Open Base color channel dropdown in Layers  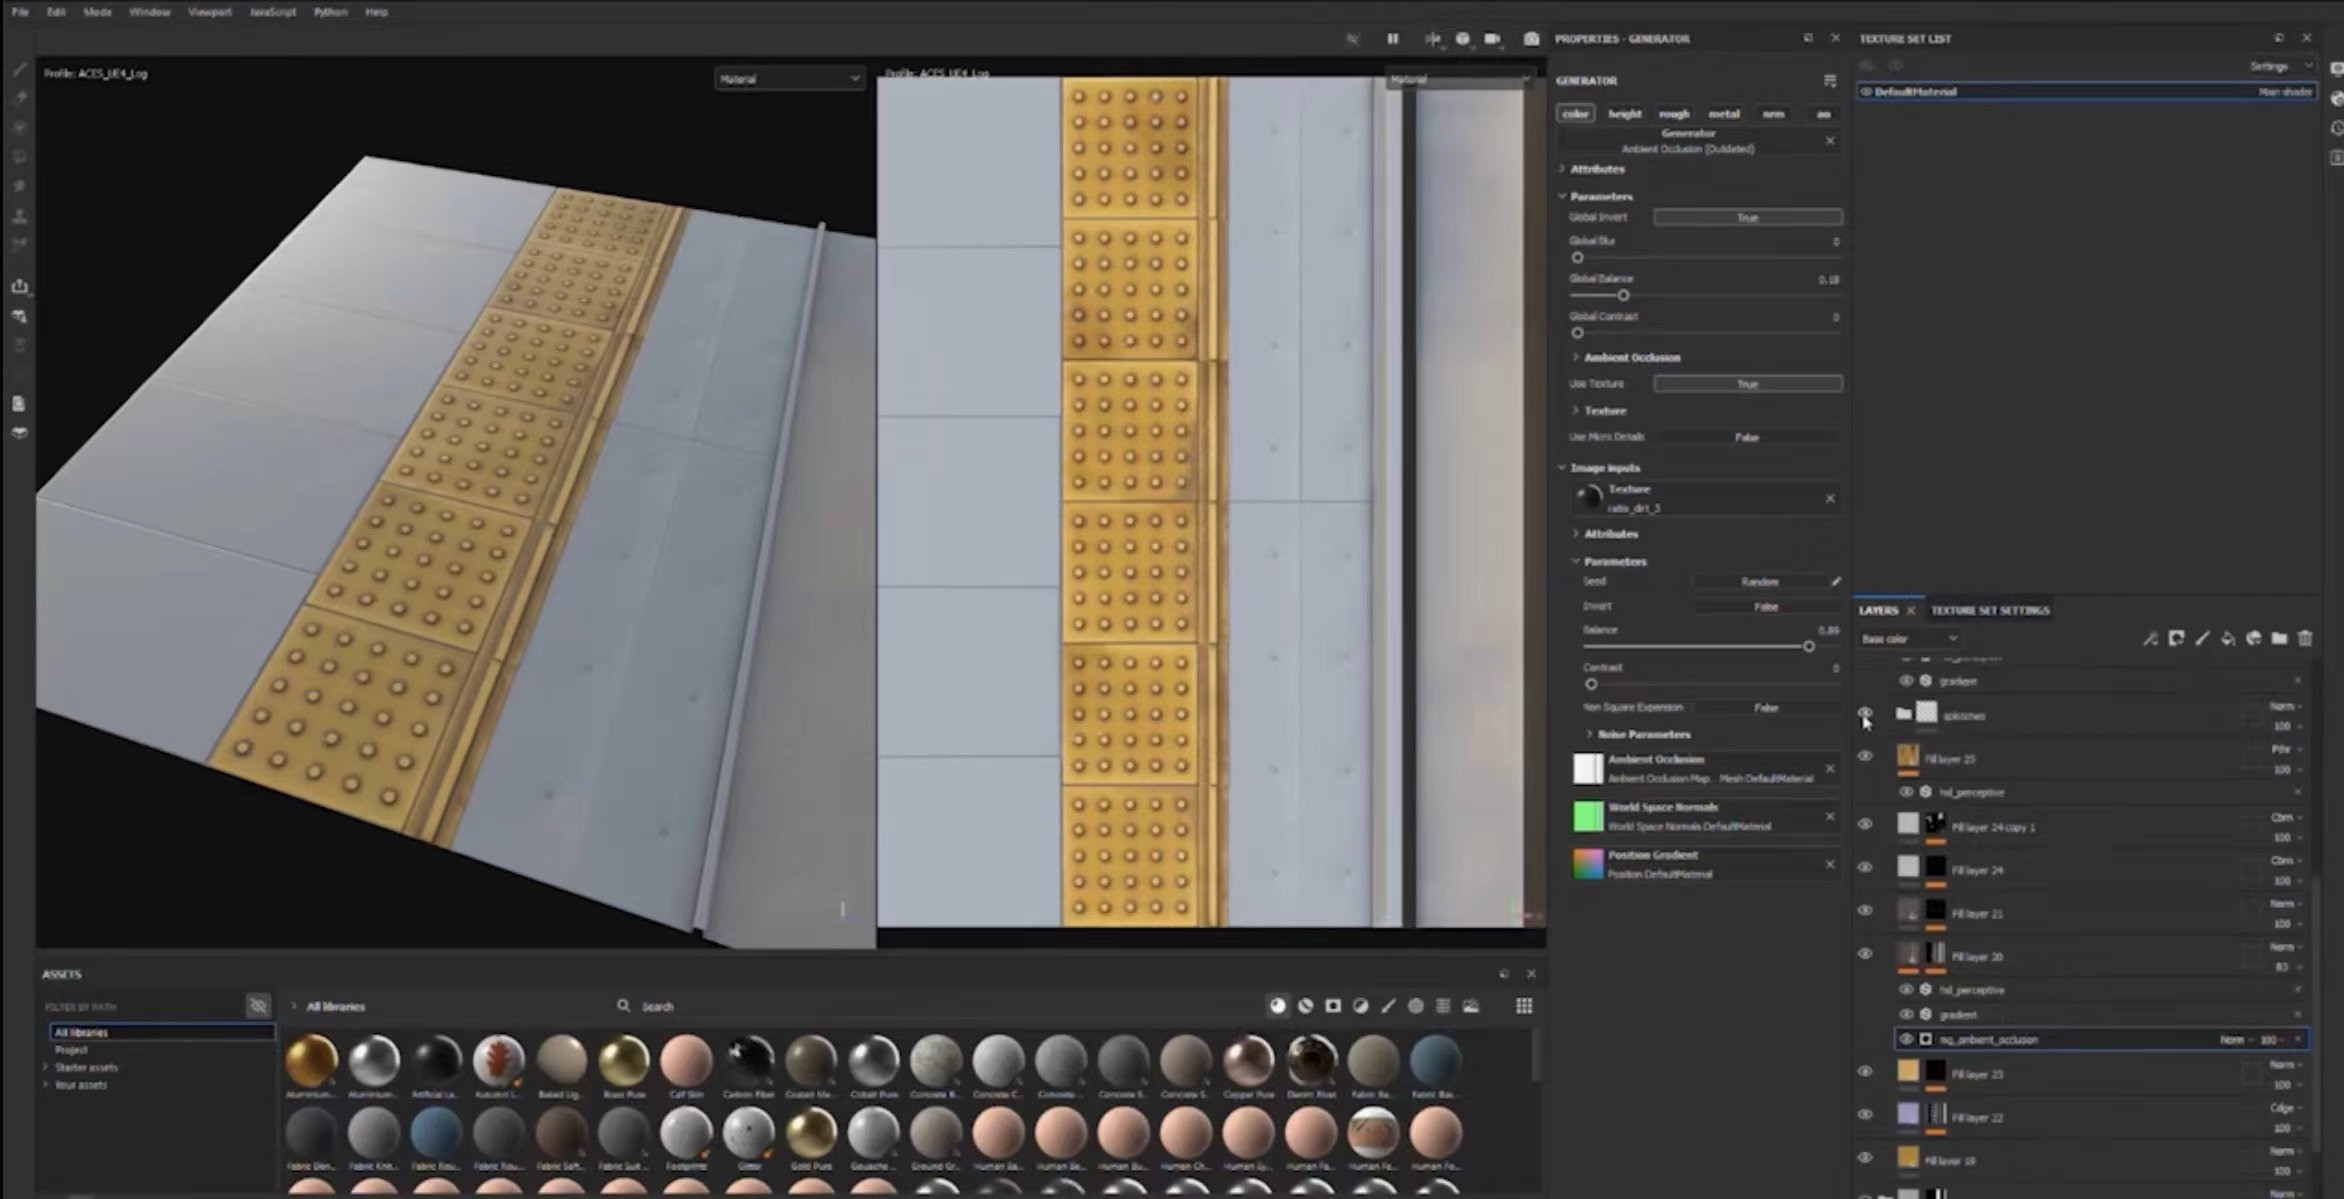(1909, 639)
